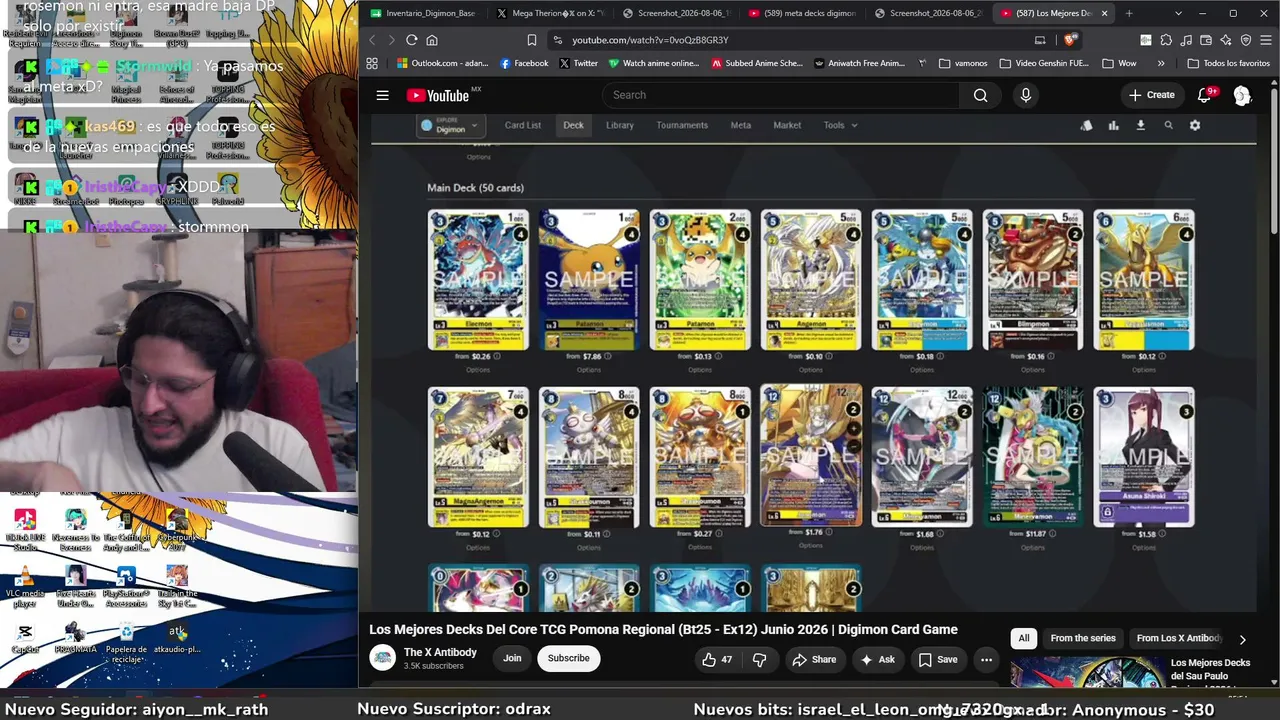
Task: Open the Brave Shields lion icon
Action: pyautogui.click(x=1070, y=40)
